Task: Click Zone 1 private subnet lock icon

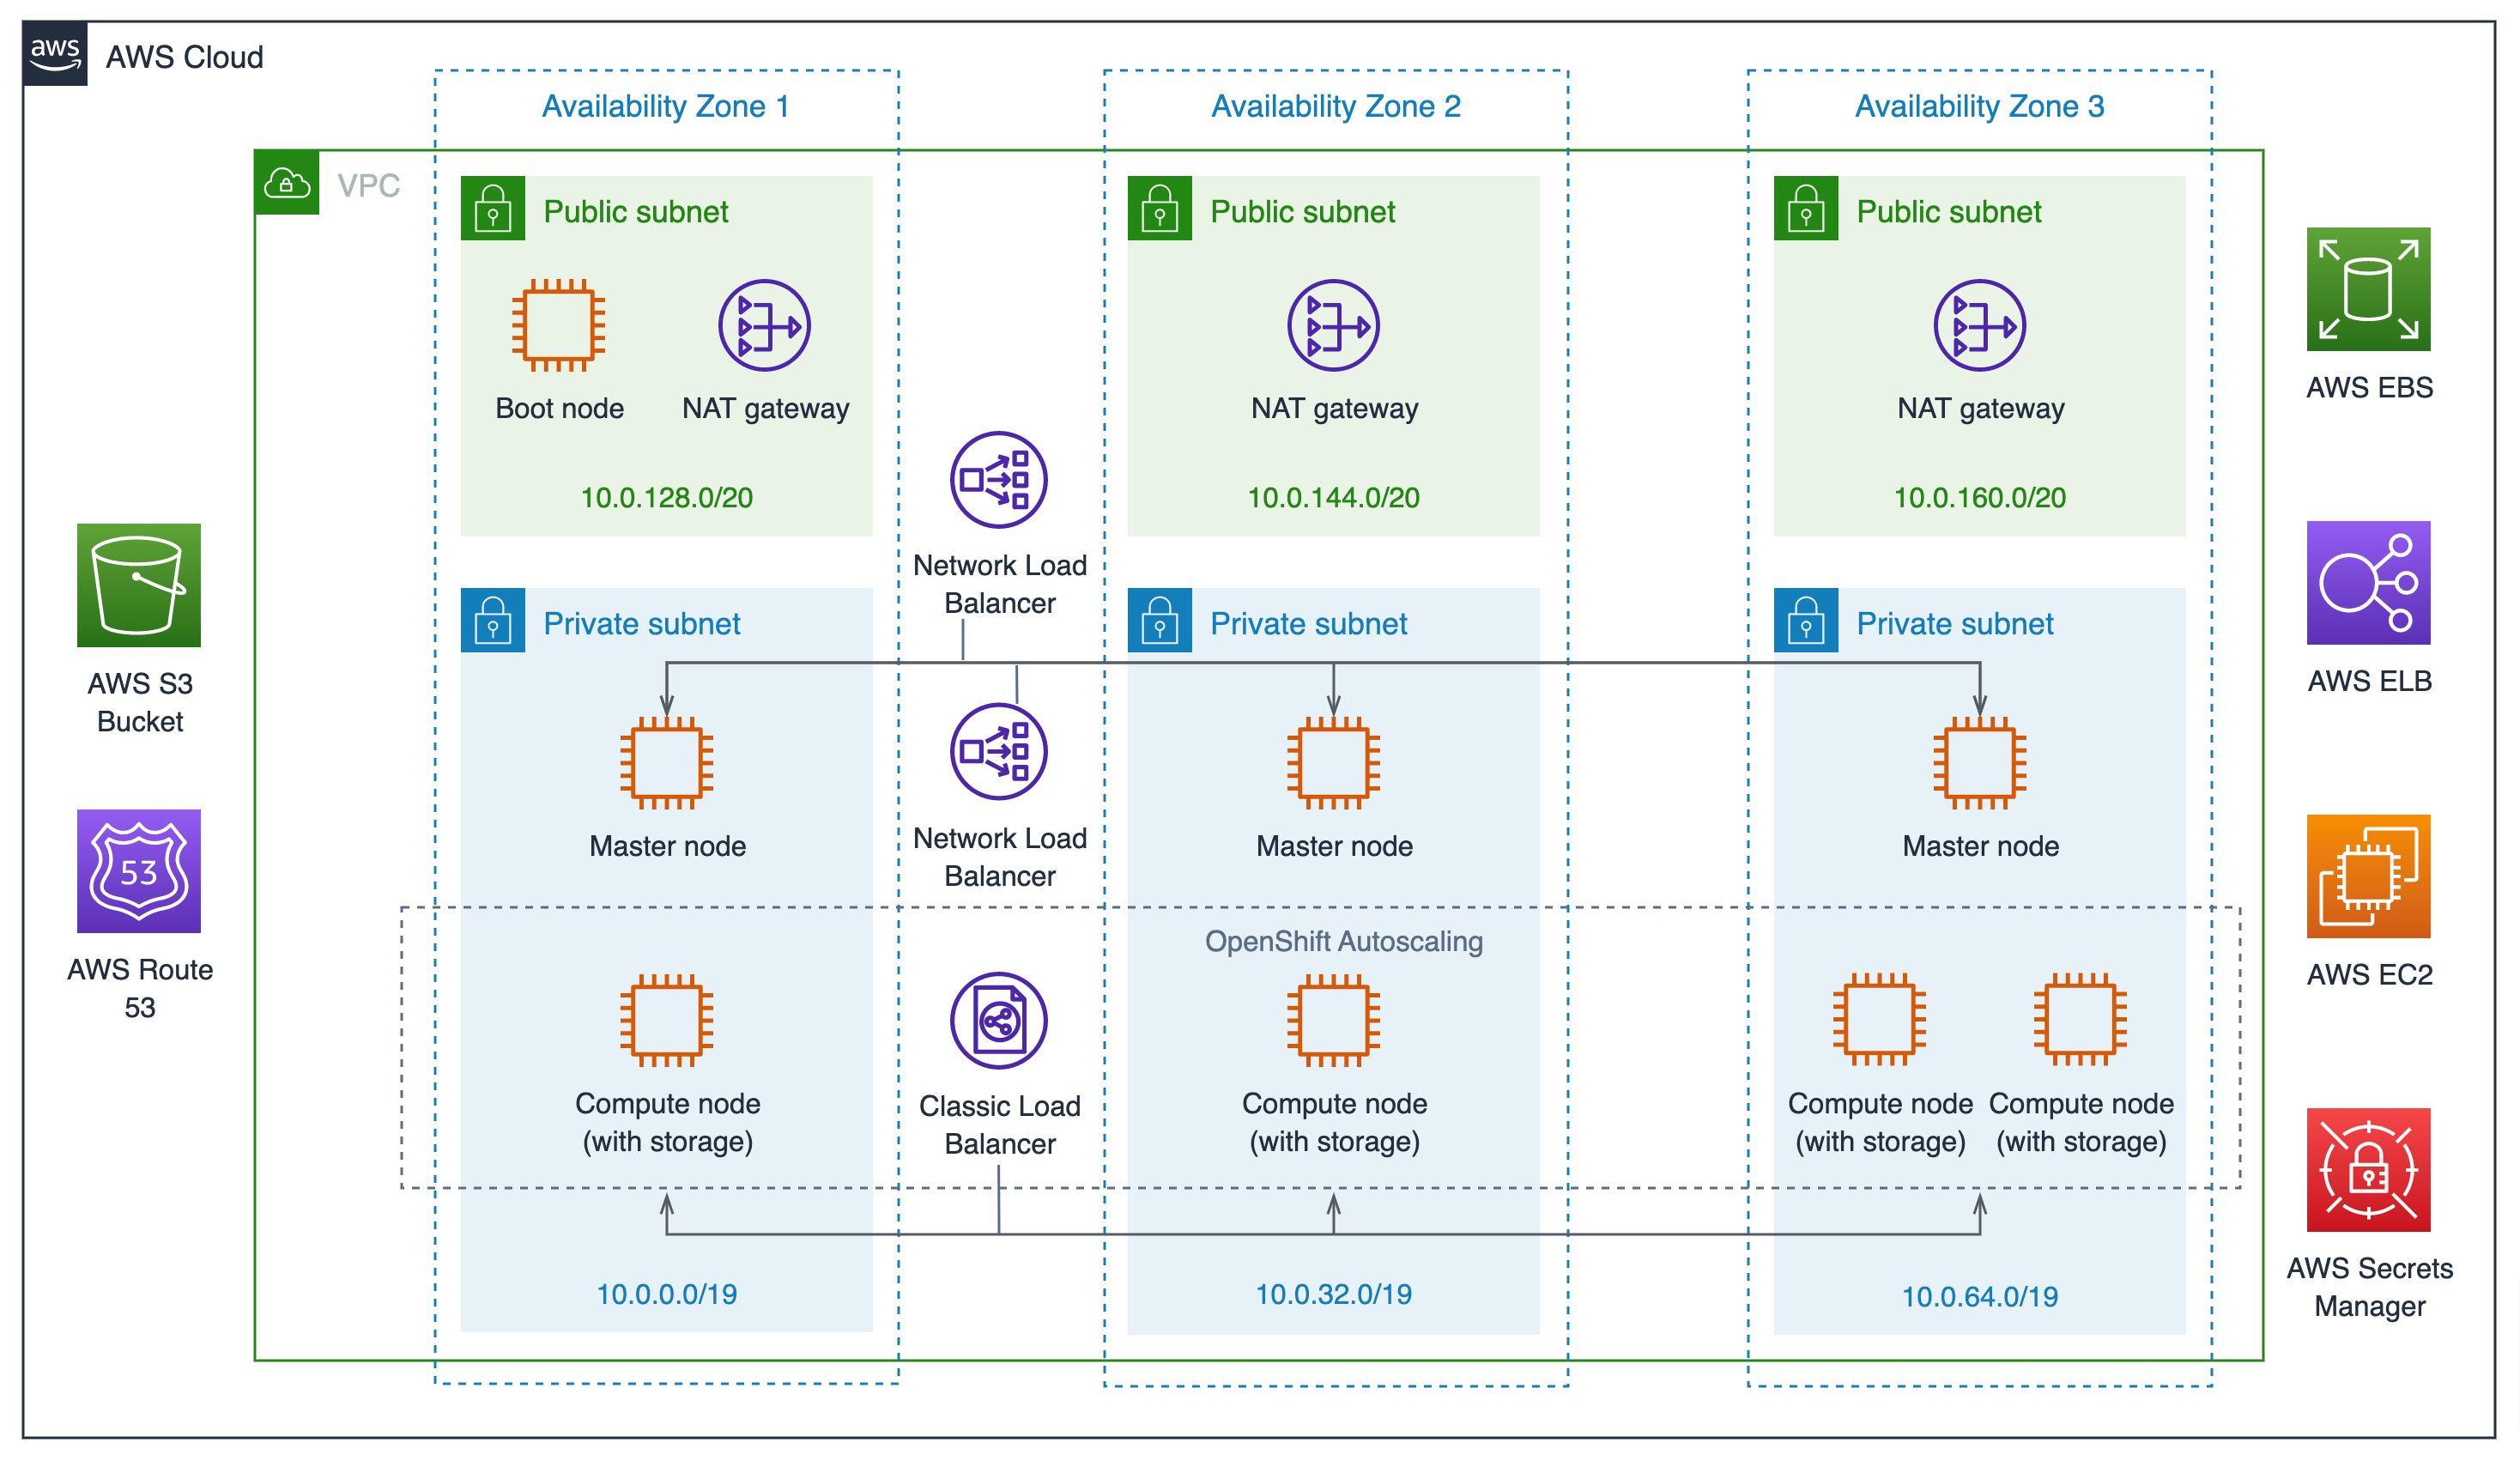Action: point(493,620)
